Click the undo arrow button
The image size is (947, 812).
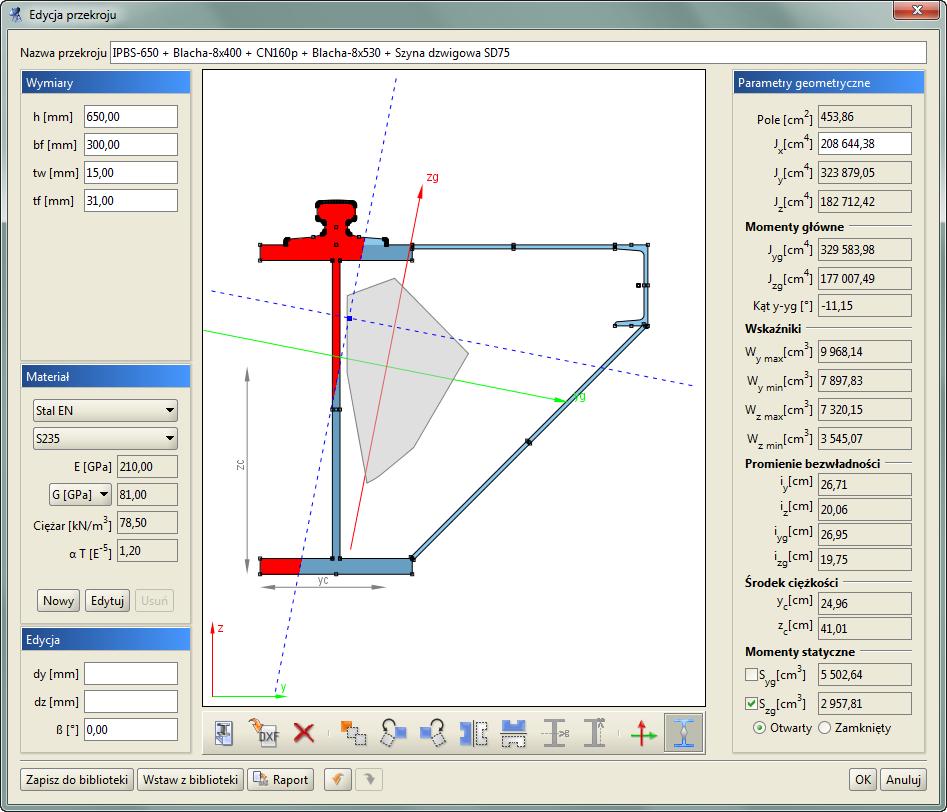(x=338, y=779)
